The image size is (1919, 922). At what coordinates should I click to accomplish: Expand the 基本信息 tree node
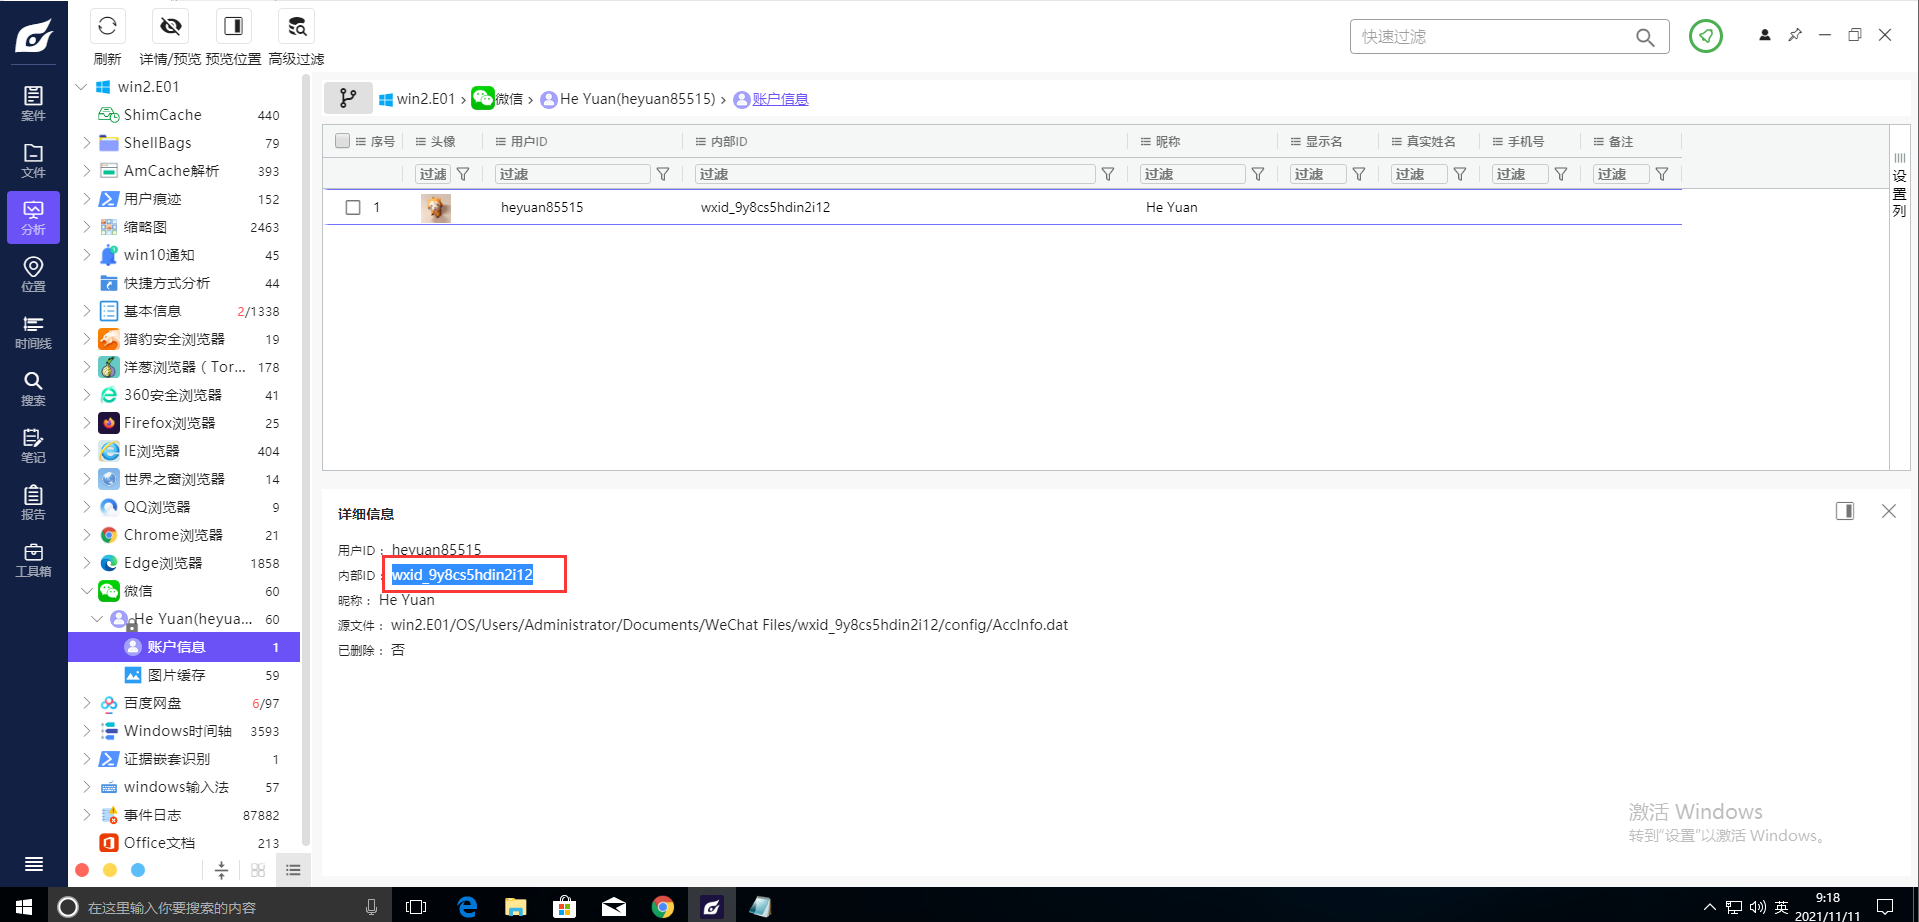click(87, 311)
